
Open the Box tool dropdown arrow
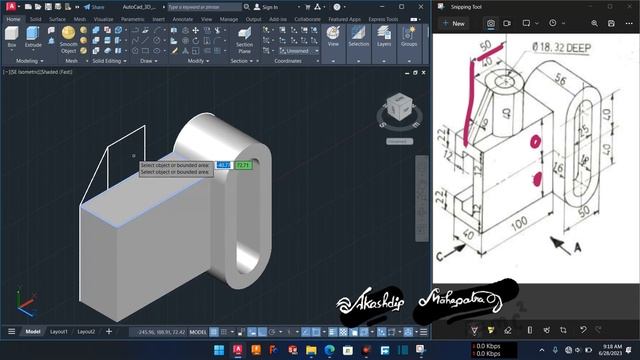pyautogui.click(x=12, y=50)
